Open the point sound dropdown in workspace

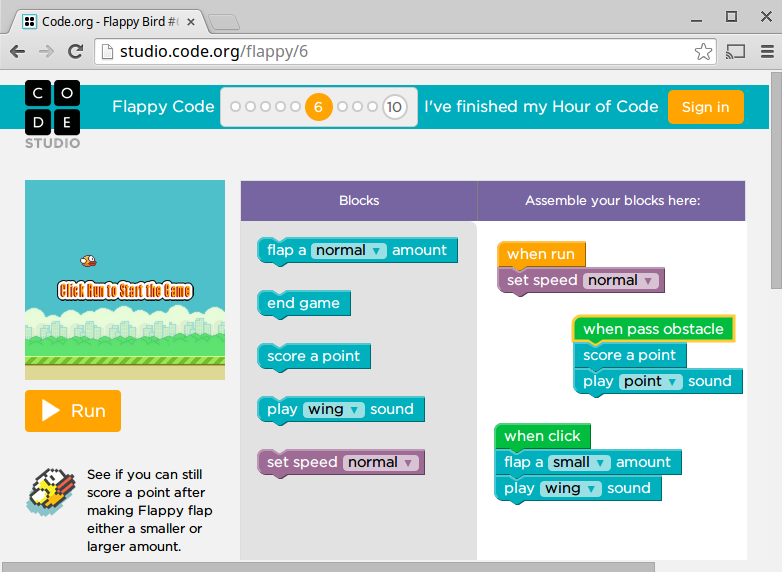coord(651,381)
